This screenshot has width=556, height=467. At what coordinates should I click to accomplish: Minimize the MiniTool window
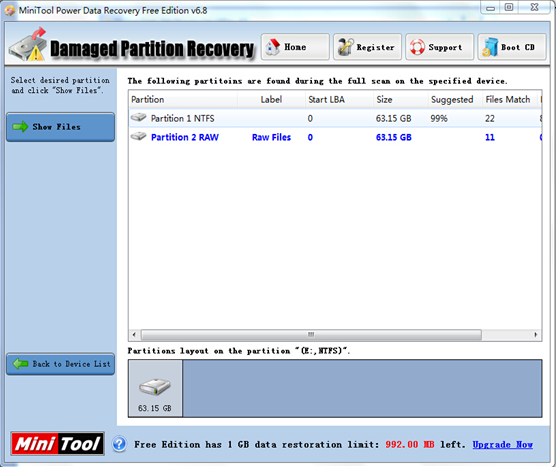490,8
